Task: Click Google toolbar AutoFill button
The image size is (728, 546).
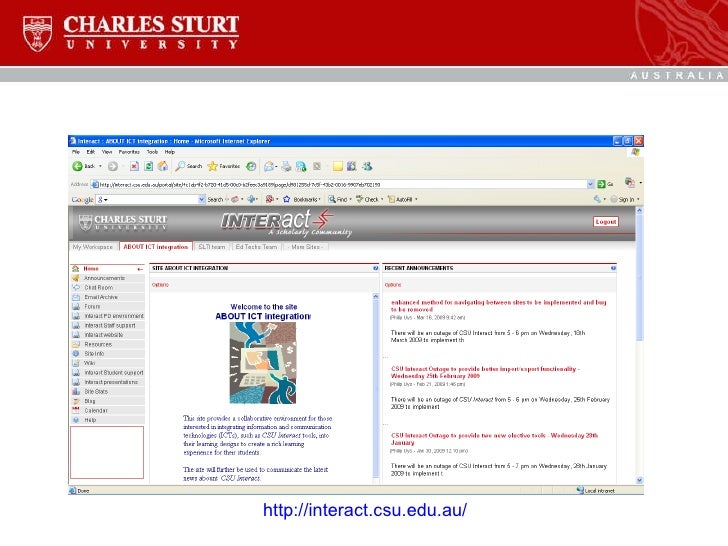Action: point(400,199)
